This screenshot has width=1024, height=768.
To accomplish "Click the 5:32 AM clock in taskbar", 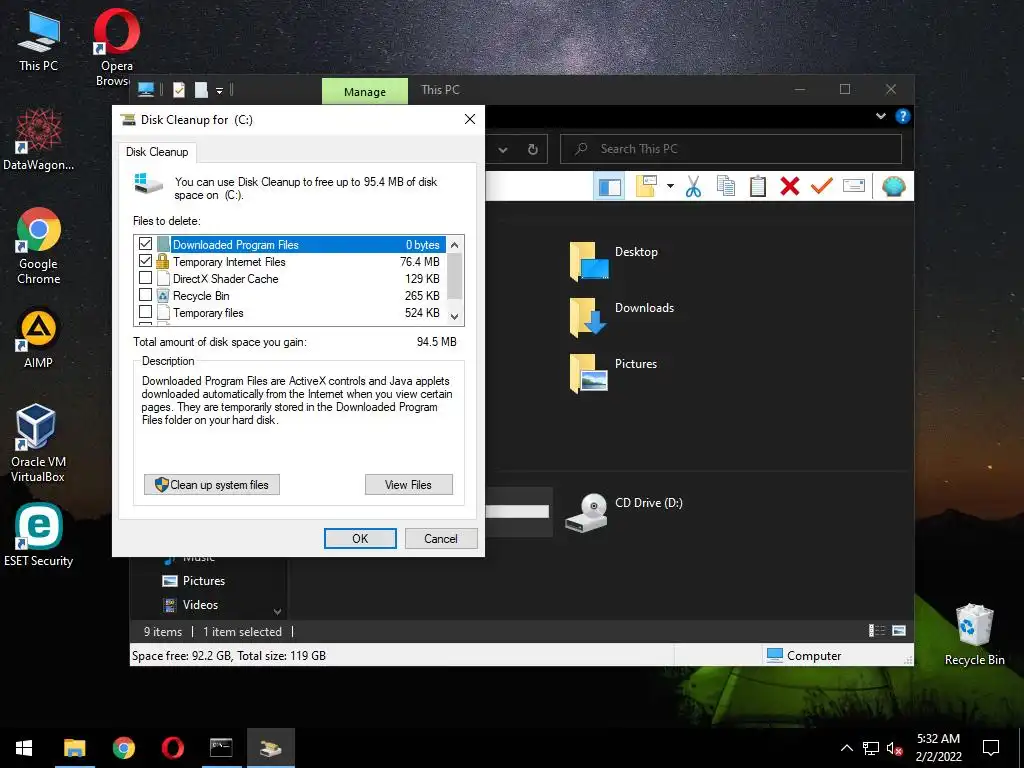I will 938,739.
